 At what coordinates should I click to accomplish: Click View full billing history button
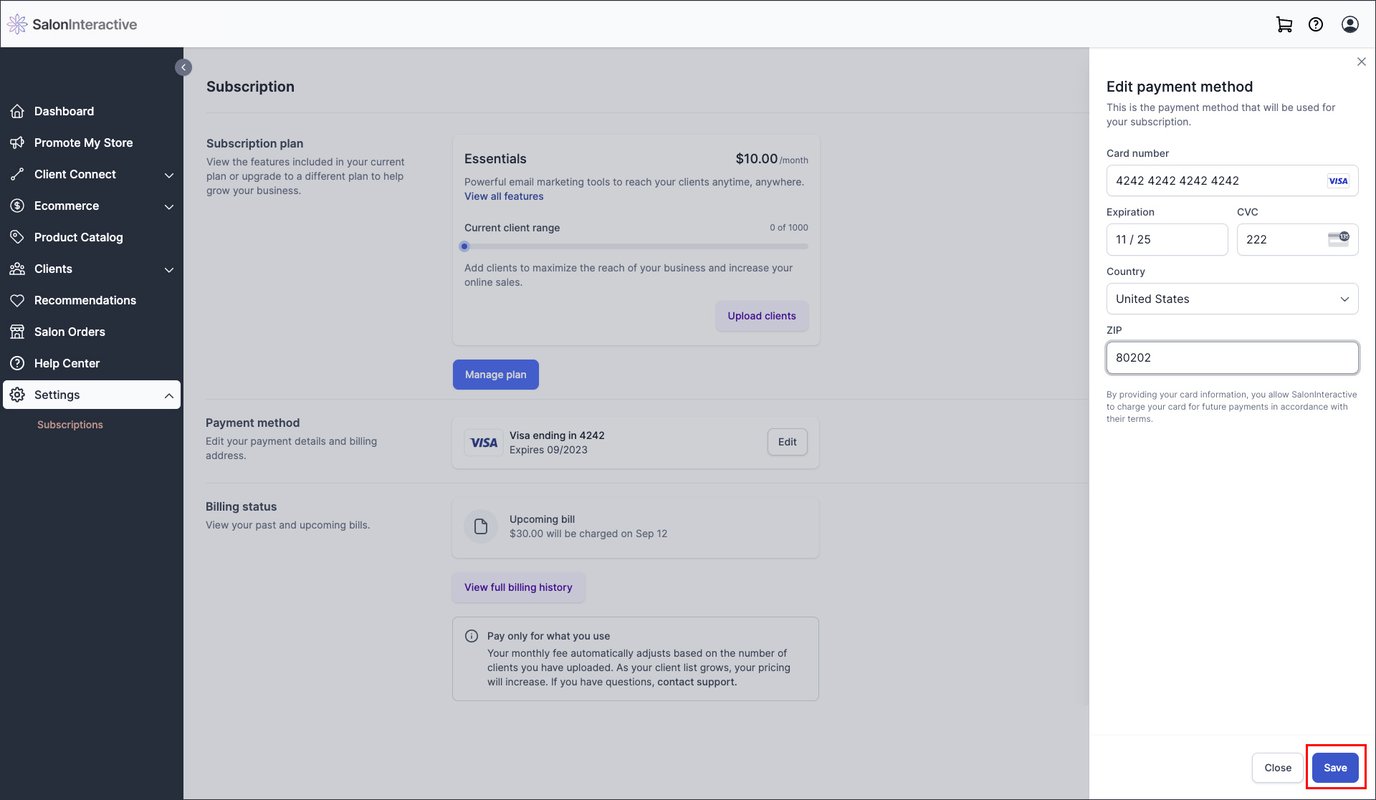click(x=518, y=587)
